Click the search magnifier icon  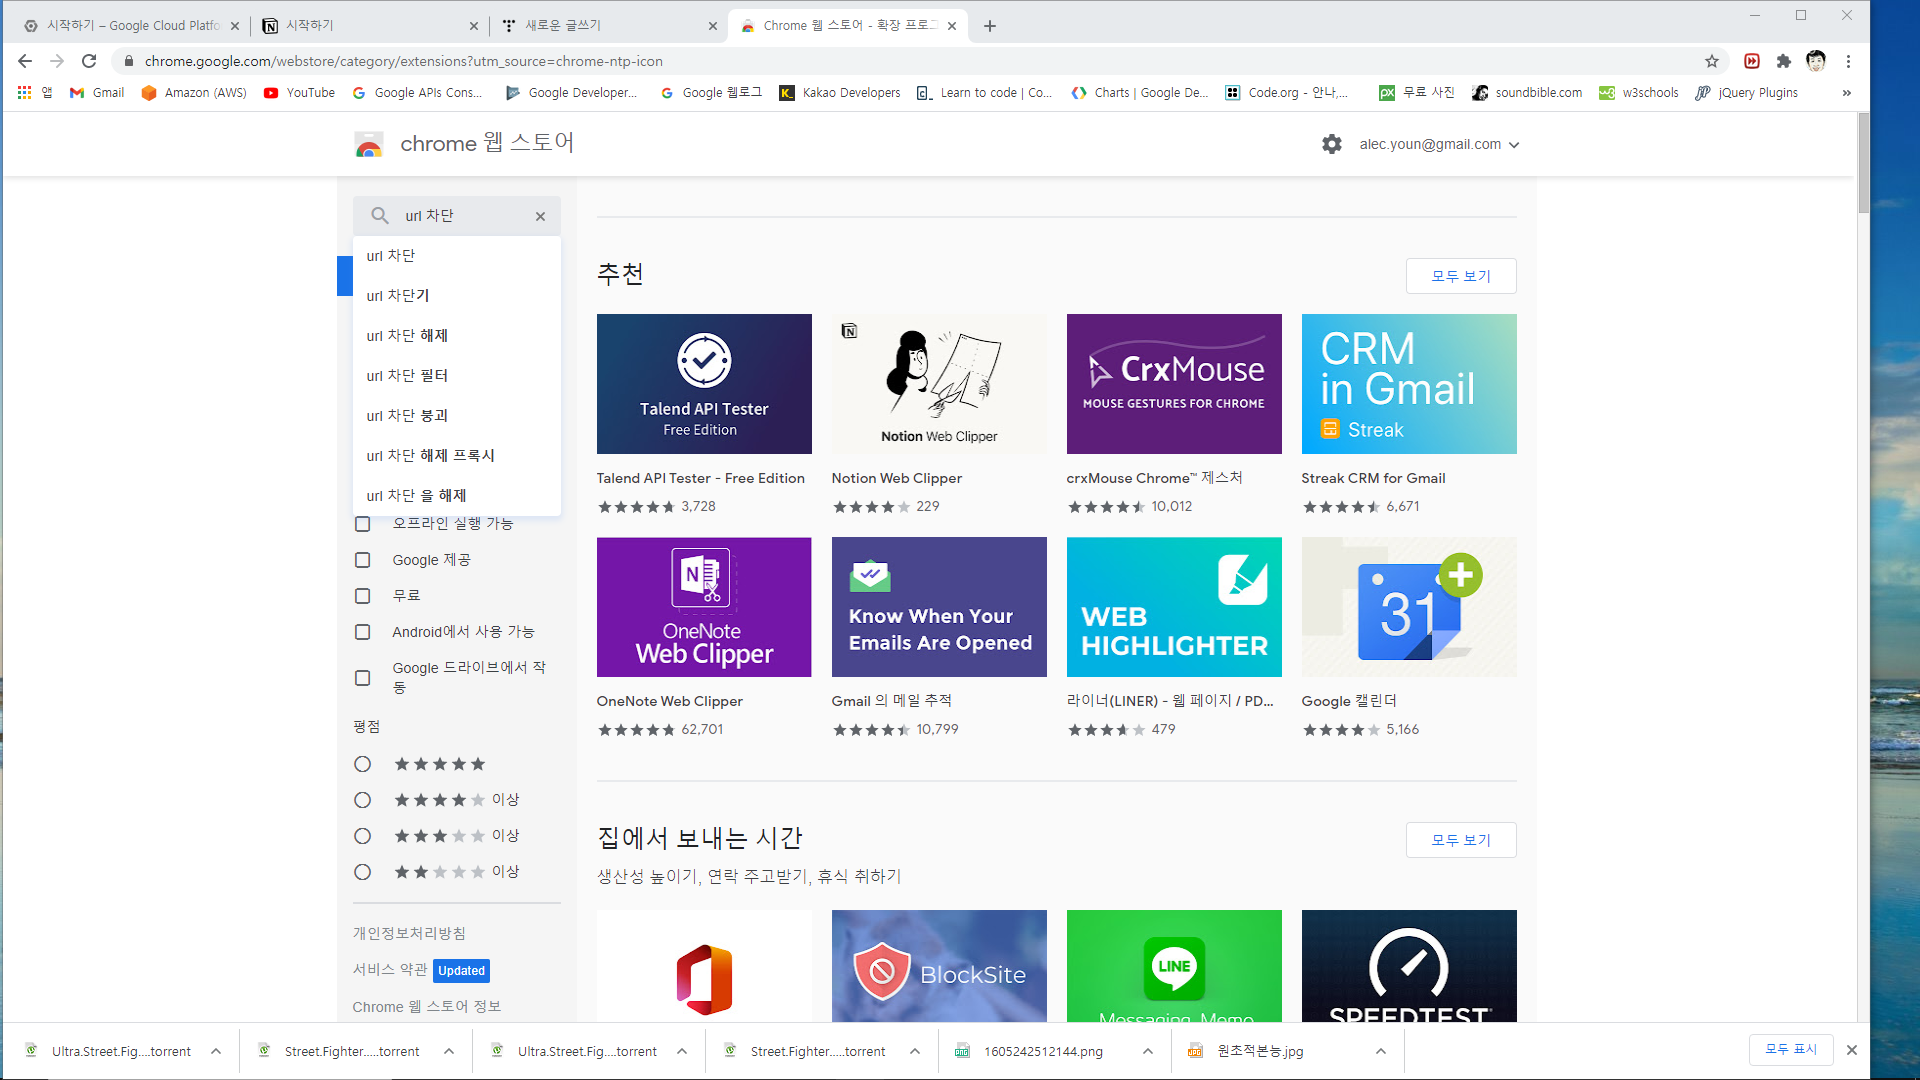click(x=380, y=216)
